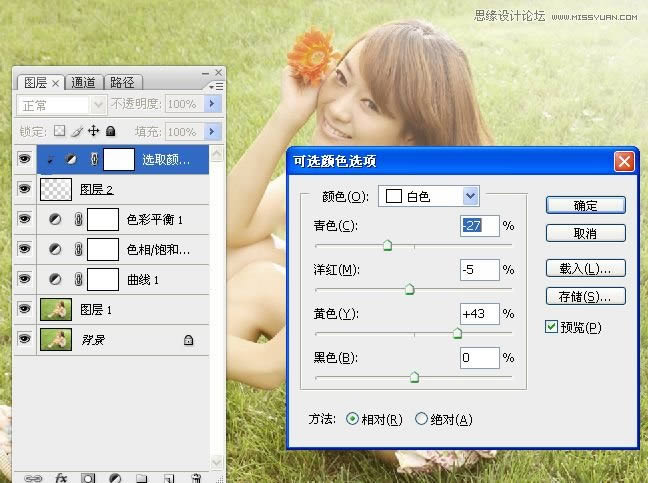
Task: Open the 颜色 color dropdown
Action: click(471, 196)
